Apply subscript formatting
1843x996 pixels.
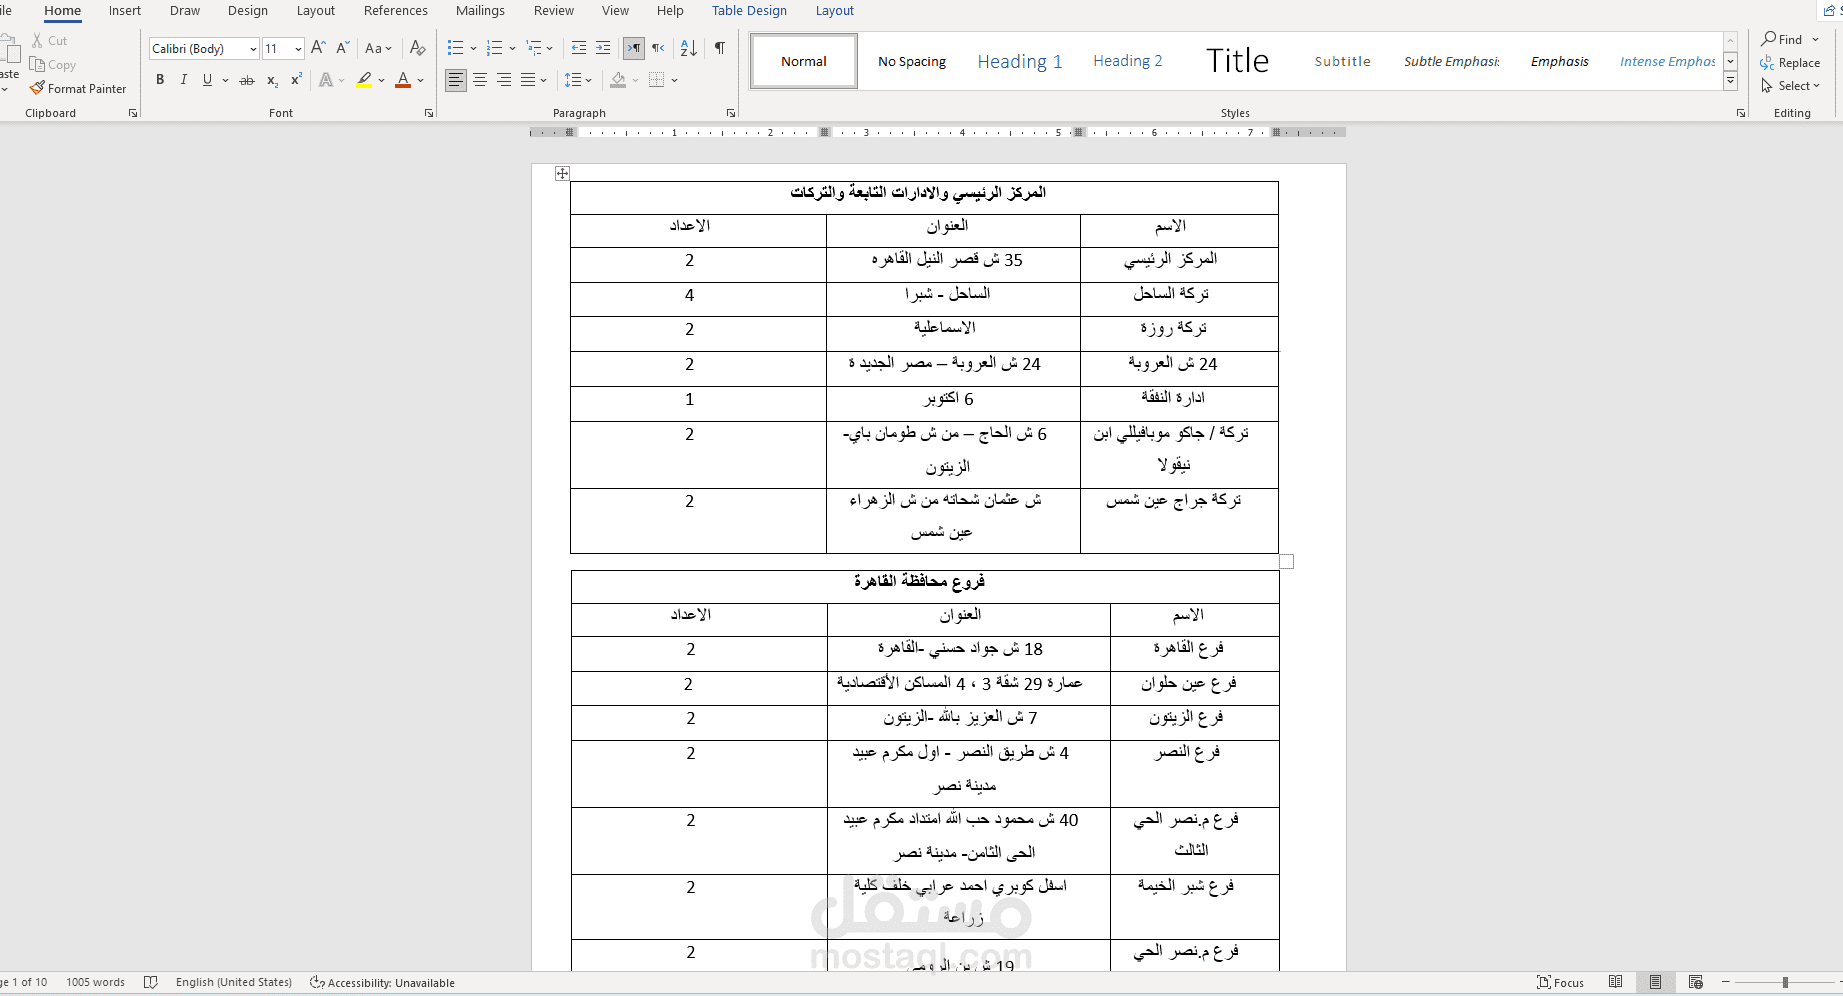click(x=272, y=80)
